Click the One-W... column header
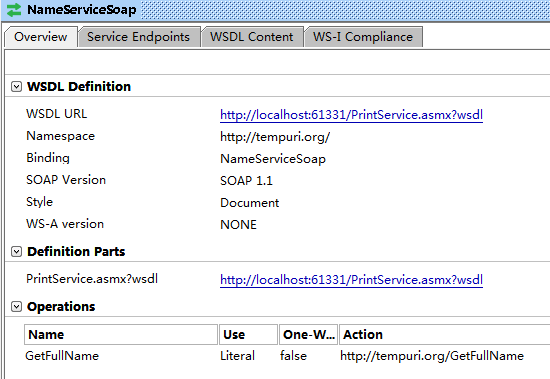The width and height of the screenshot is (550, 379). click(x=308, y=334)
